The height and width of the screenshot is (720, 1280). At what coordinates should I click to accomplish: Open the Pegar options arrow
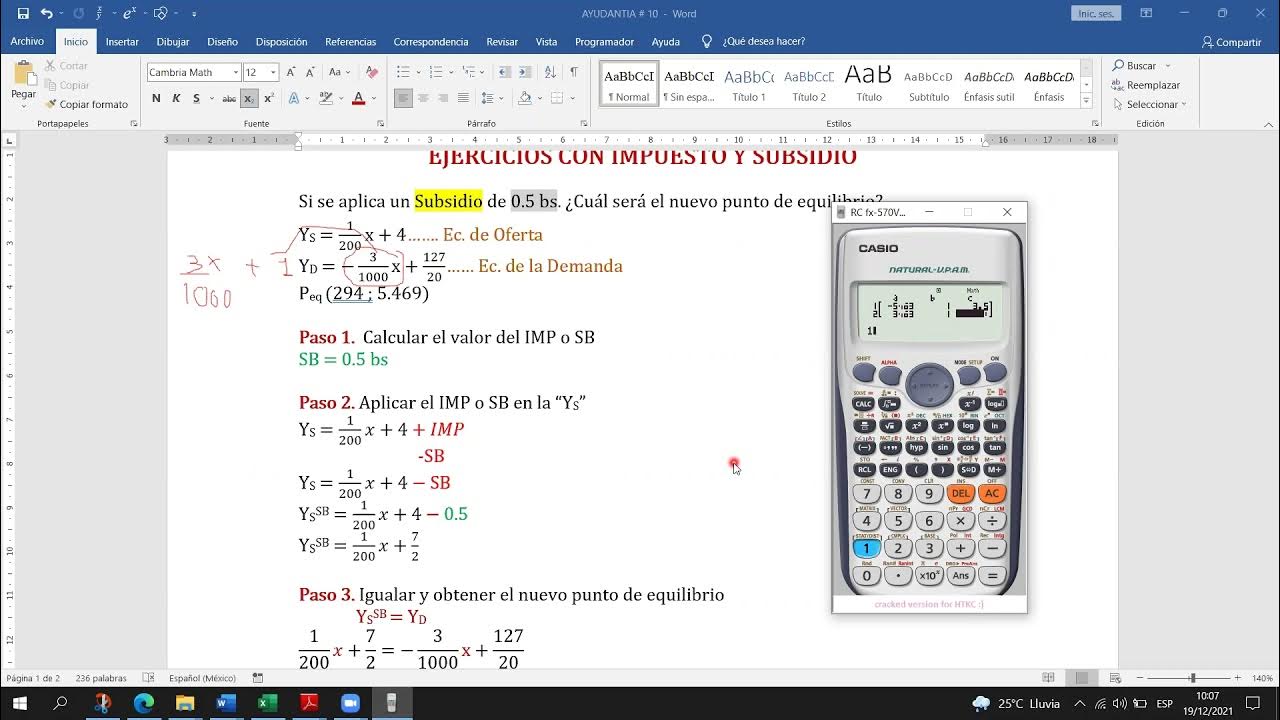pos(23,105)
